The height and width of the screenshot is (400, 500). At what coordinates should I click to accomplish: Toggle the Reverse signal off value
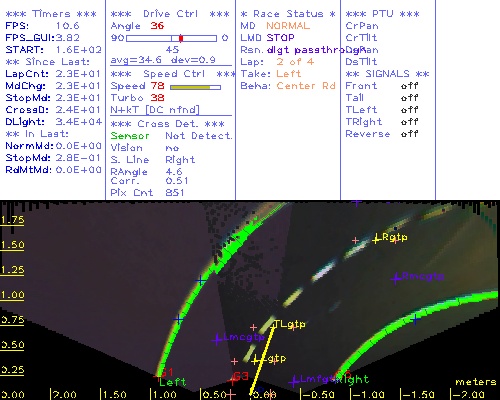(x=409, y=134)
